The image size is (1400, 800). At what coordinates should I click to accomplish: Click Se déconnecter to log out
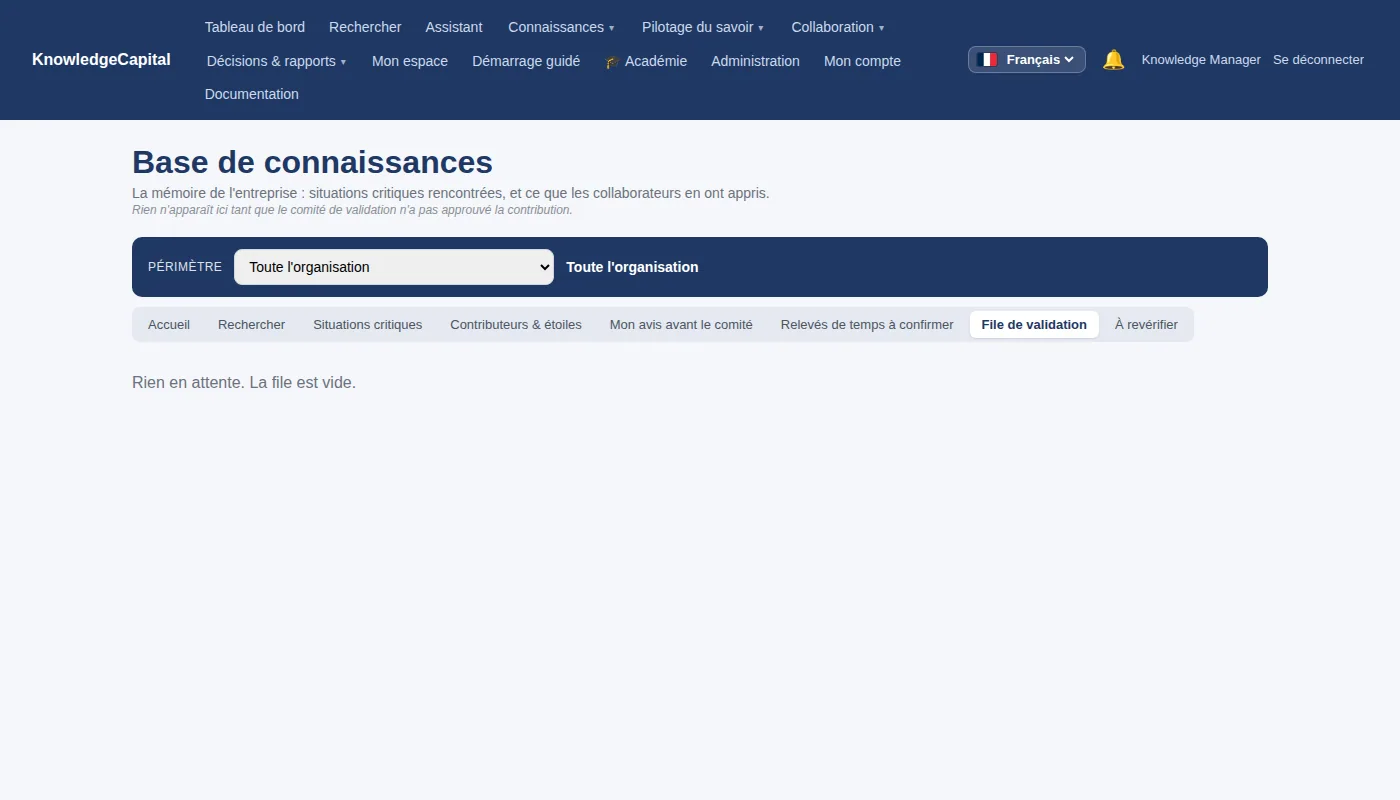(1318, 60)
